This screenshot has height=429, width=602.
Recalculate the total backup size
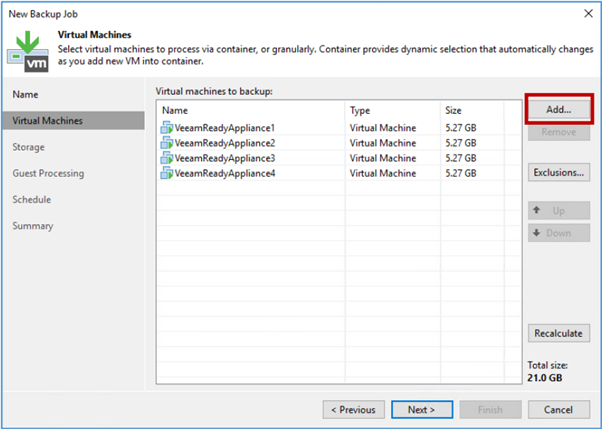[559, 333]
